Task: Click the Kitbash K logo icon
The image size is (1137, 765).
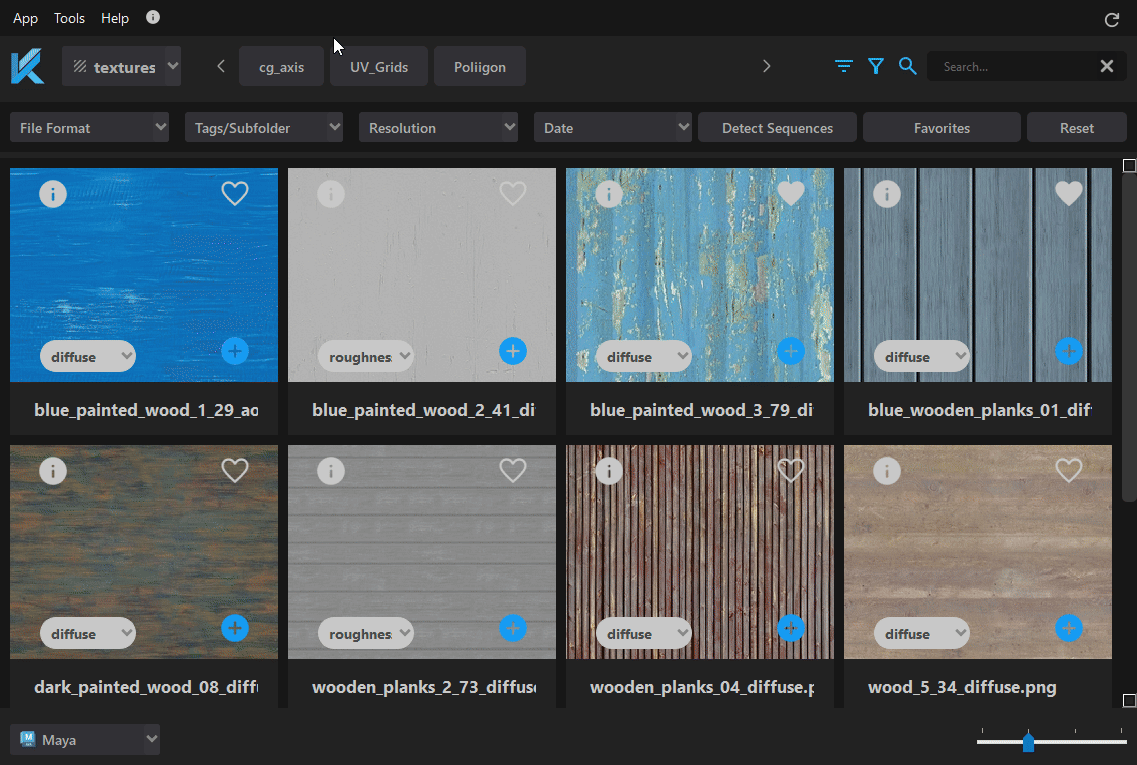Action: coord(28,66)
